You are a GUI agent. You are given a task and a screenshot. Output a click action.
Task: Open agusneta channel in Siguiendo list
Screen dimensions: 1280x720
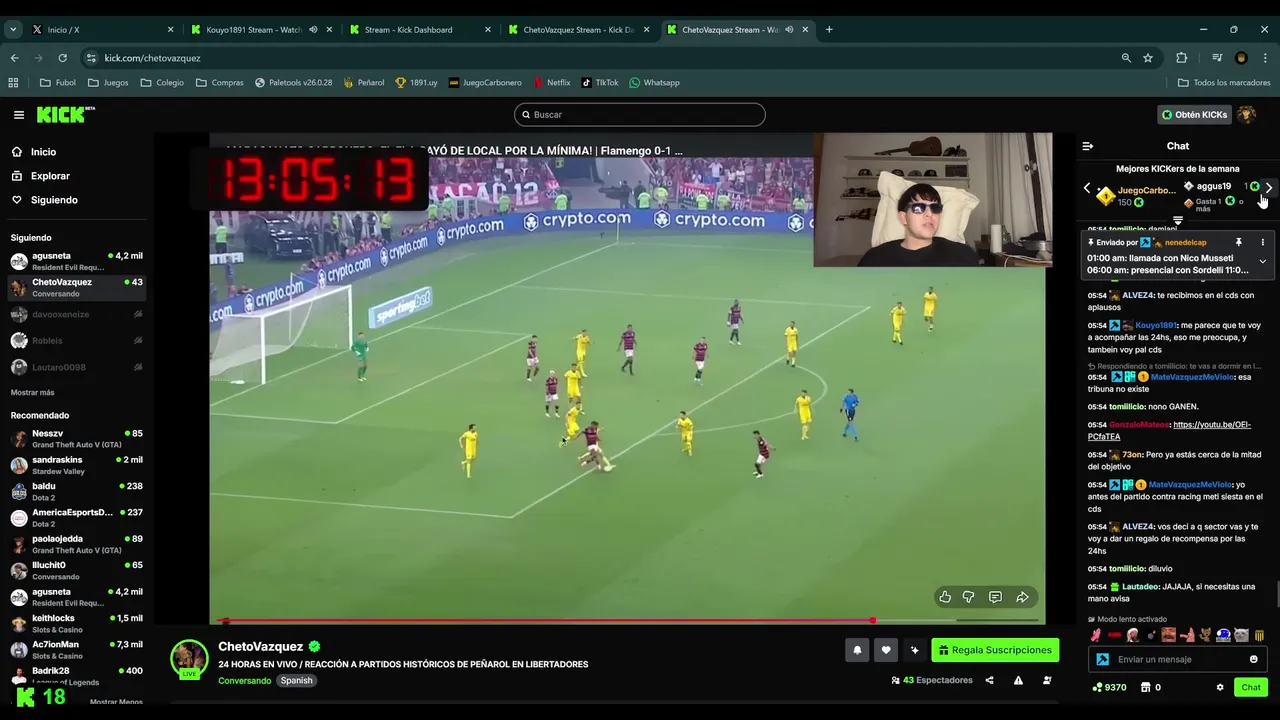(x=76, y=261)
